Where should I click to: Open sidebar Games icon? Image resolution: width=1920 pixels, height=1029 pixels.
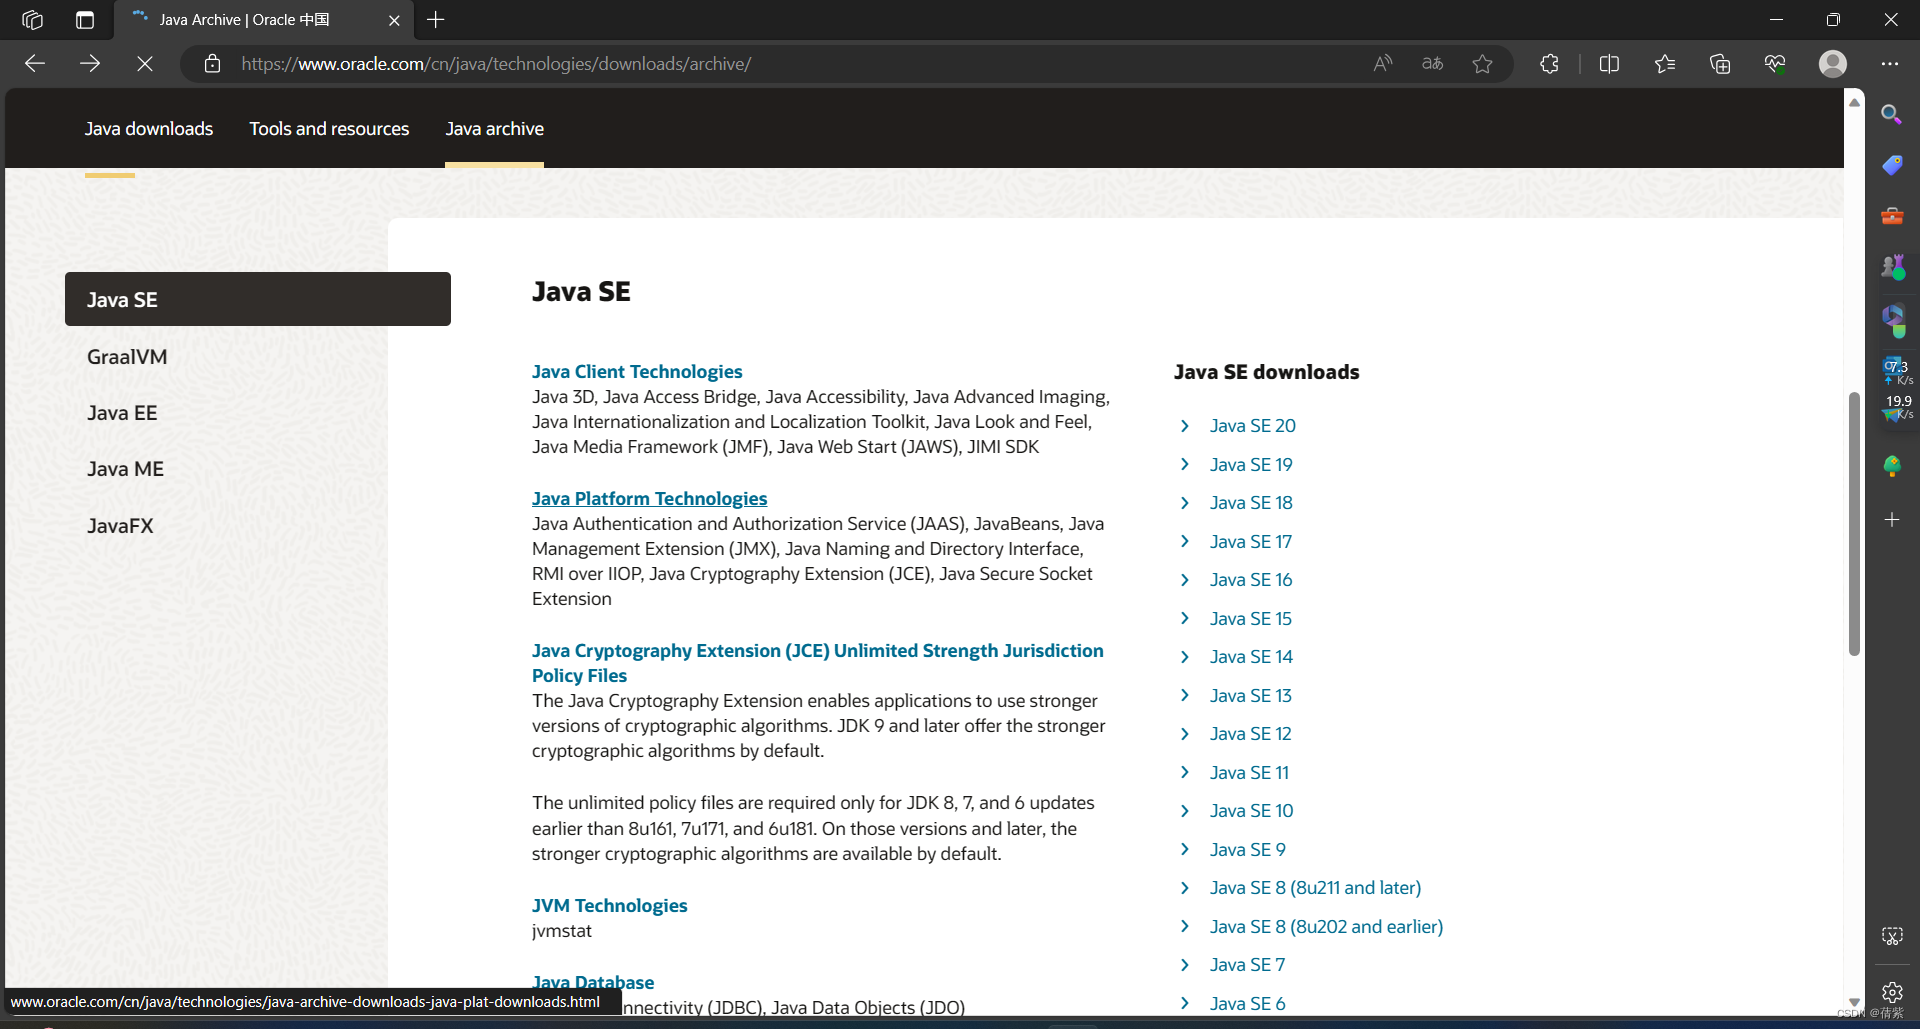pos(1892,267)
